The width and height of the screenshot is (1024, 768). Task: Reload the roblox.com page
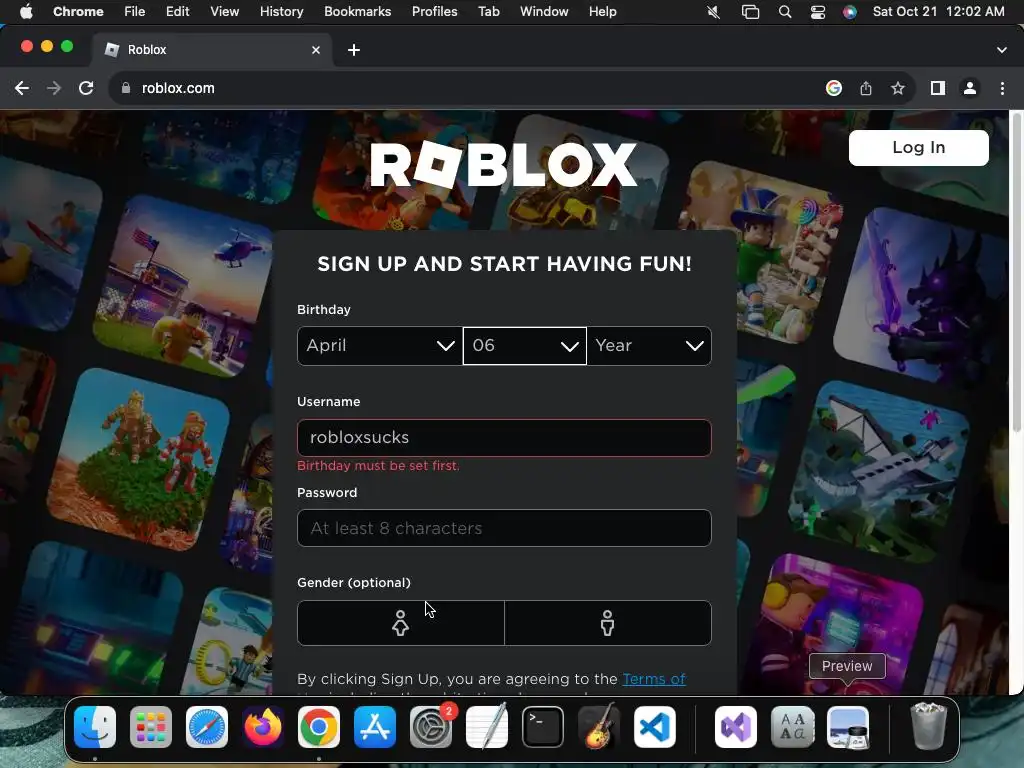point(86,88)
